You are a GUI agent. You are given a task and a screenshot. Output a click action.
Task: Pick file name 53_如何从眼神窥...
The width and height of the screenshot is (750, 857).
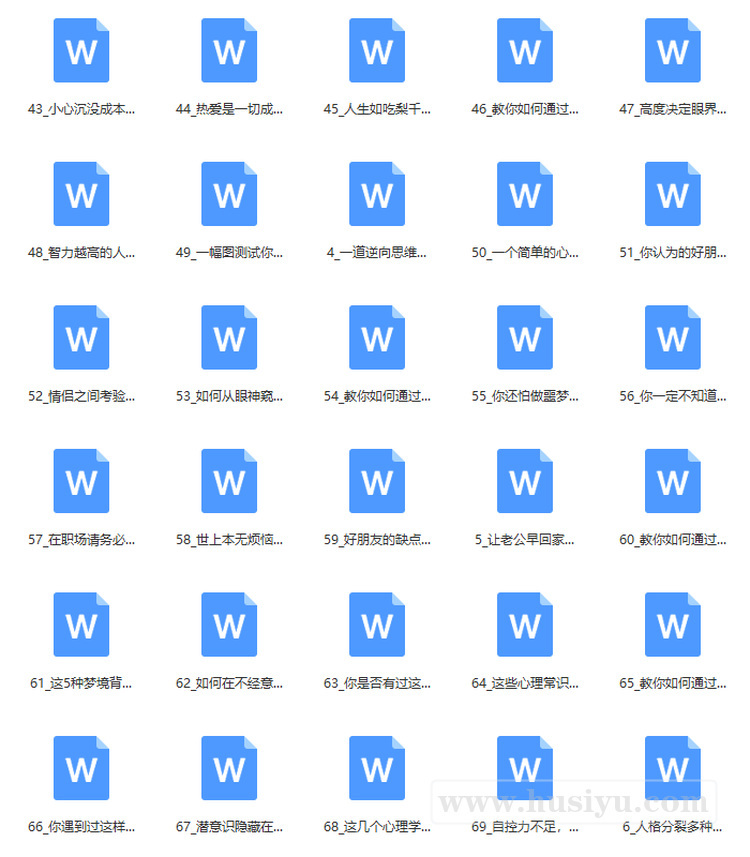229,396
